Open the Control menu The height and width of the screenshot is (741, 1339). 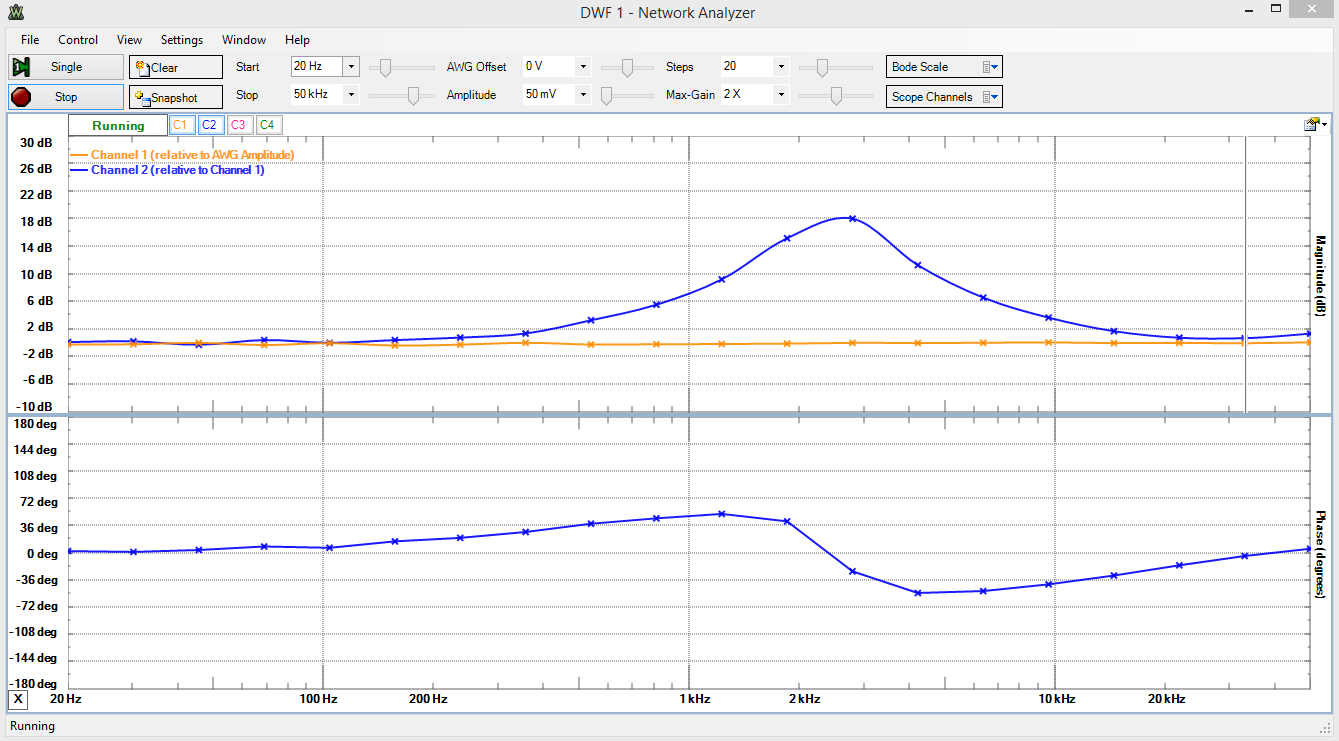pos(78,40)
